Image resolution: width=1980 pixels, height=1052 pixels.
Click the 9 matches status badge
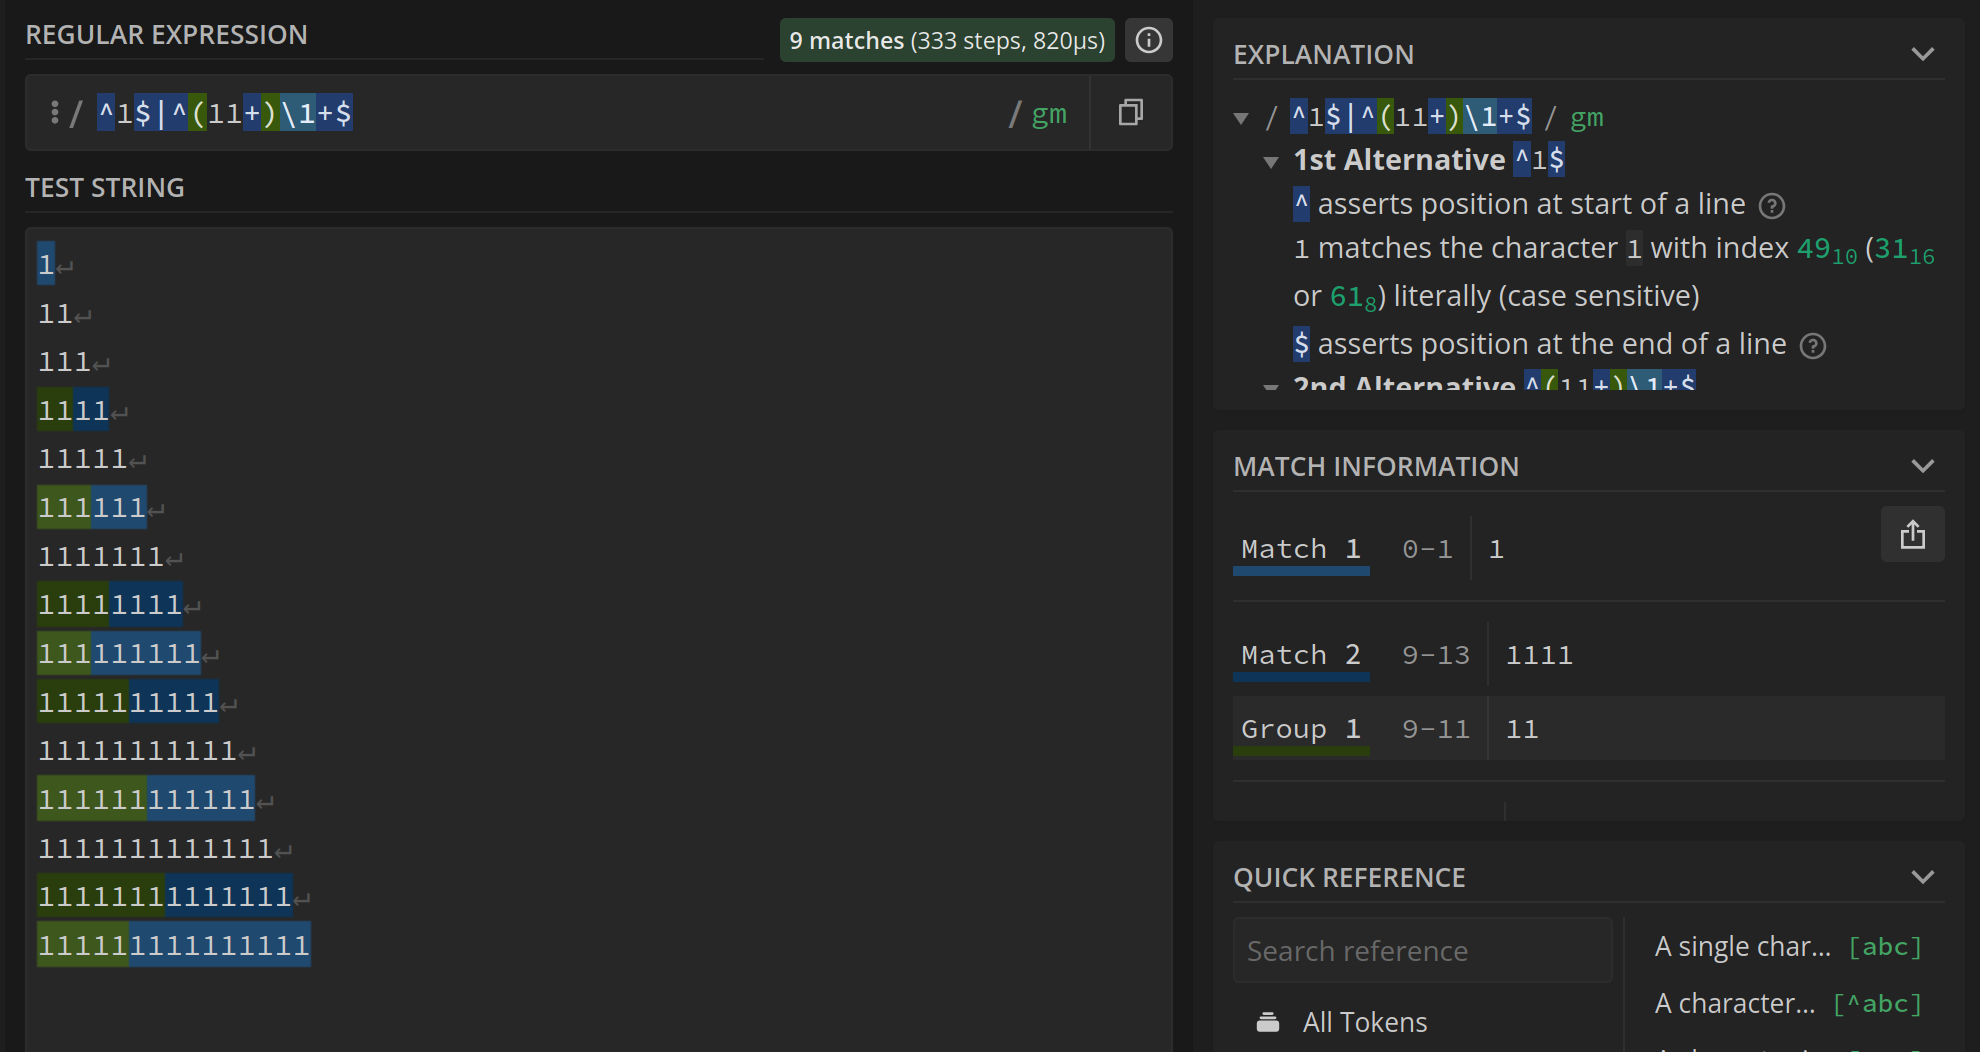(x=946, y=40)
